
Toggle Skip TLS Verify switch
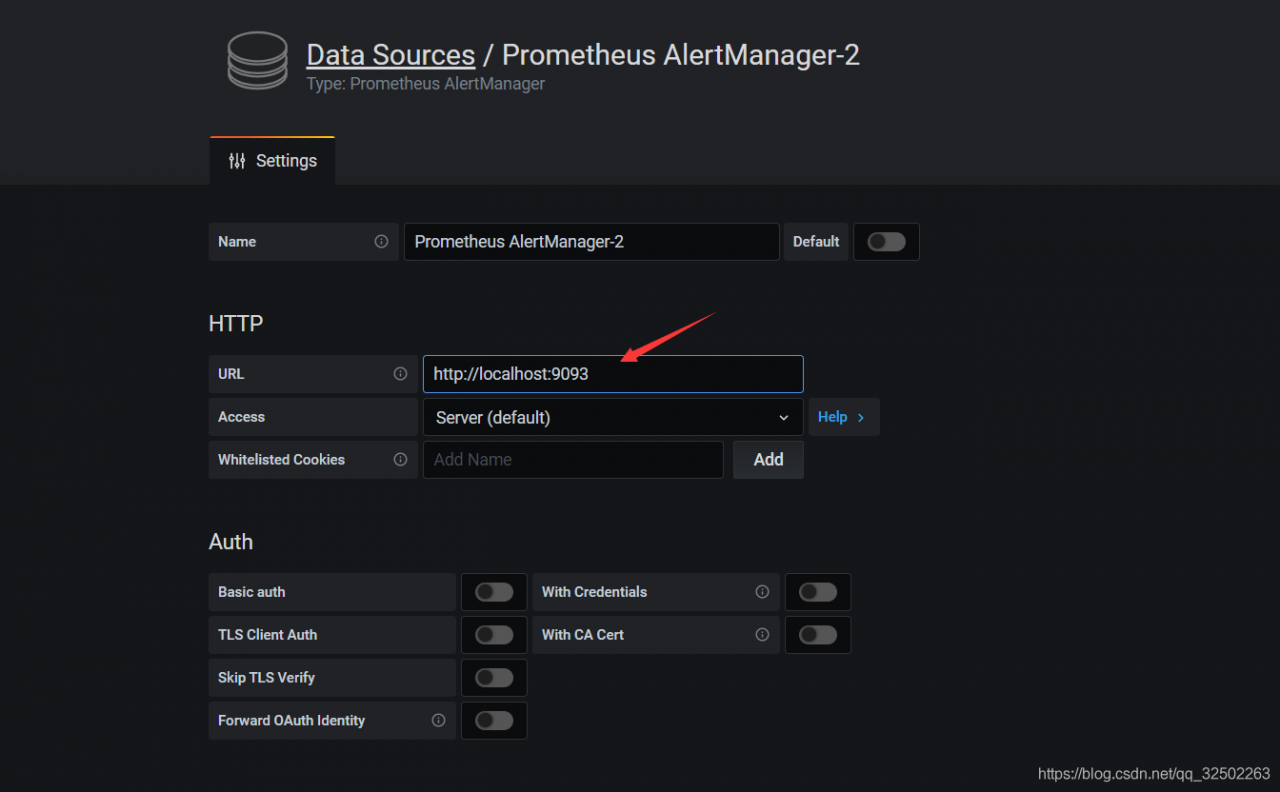(494, 678)
